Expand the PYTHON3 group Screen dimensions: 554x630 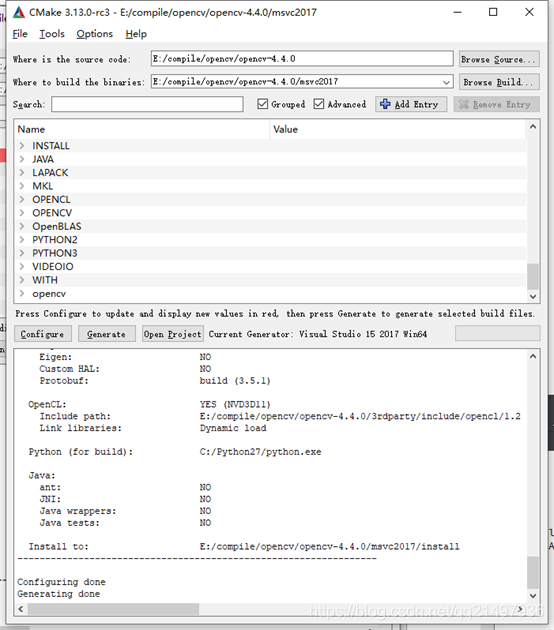click(22, 253)
